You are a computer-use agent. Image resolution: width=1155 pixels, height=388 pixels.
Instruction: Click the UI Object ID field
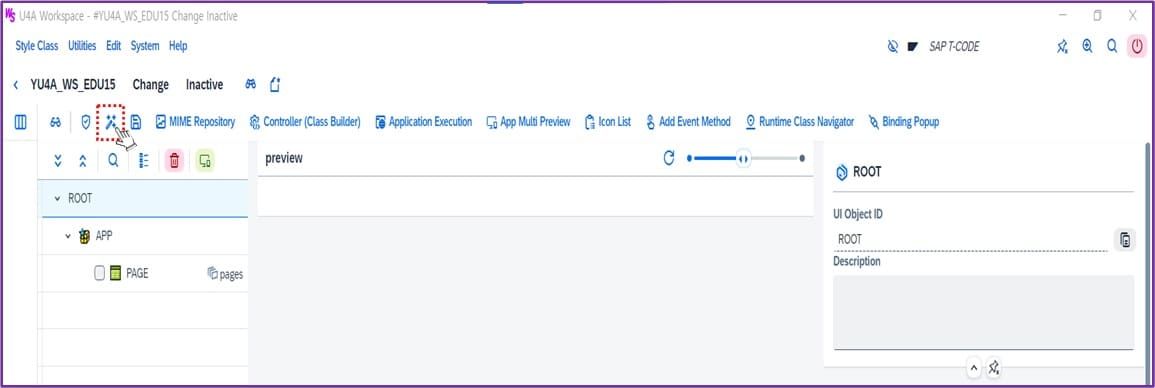click(x=970, y=239)
